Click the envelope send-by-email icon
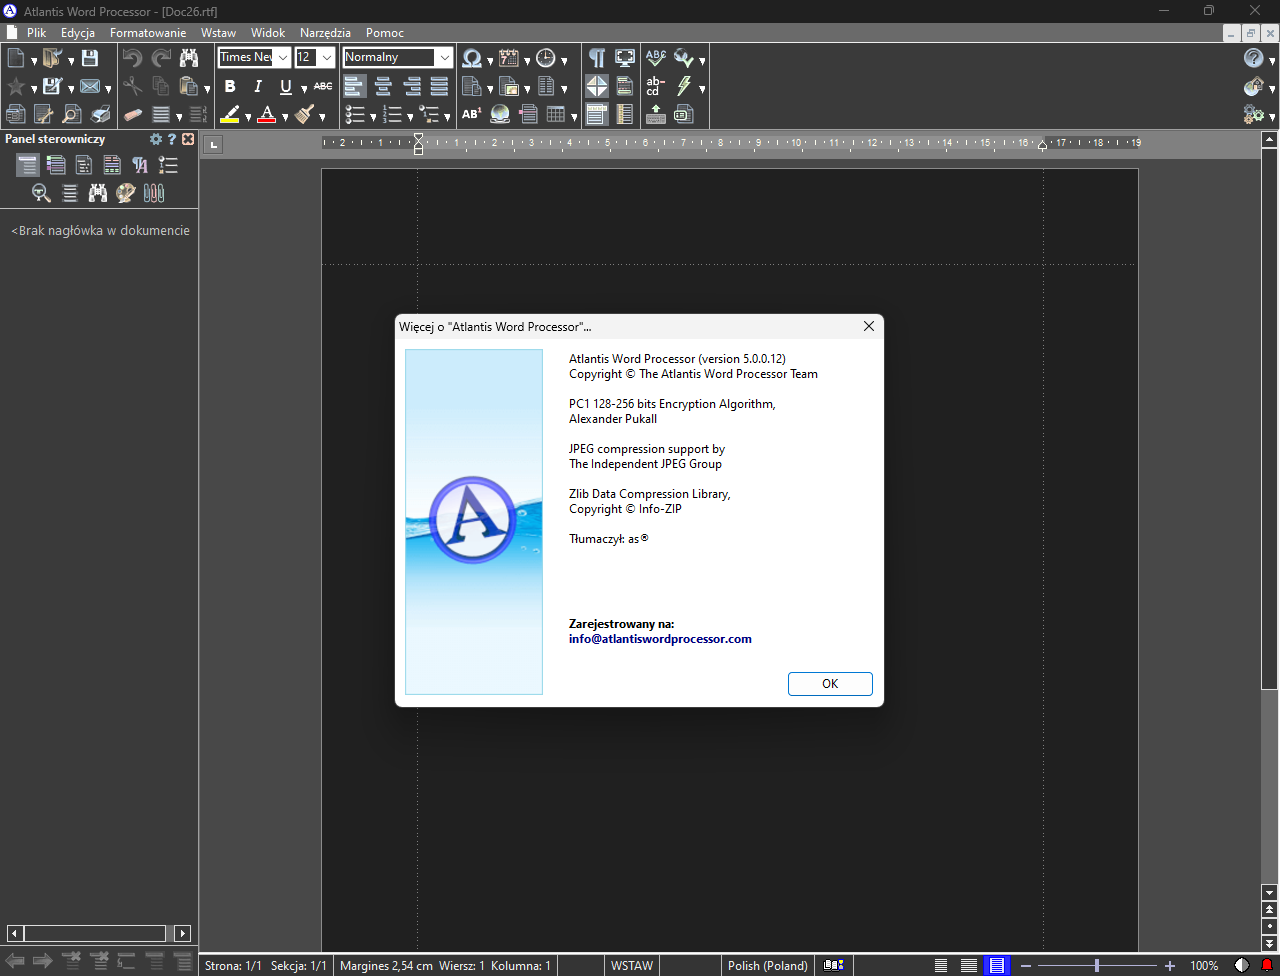Screen dimensions: 1280x976 coord(90,86)
